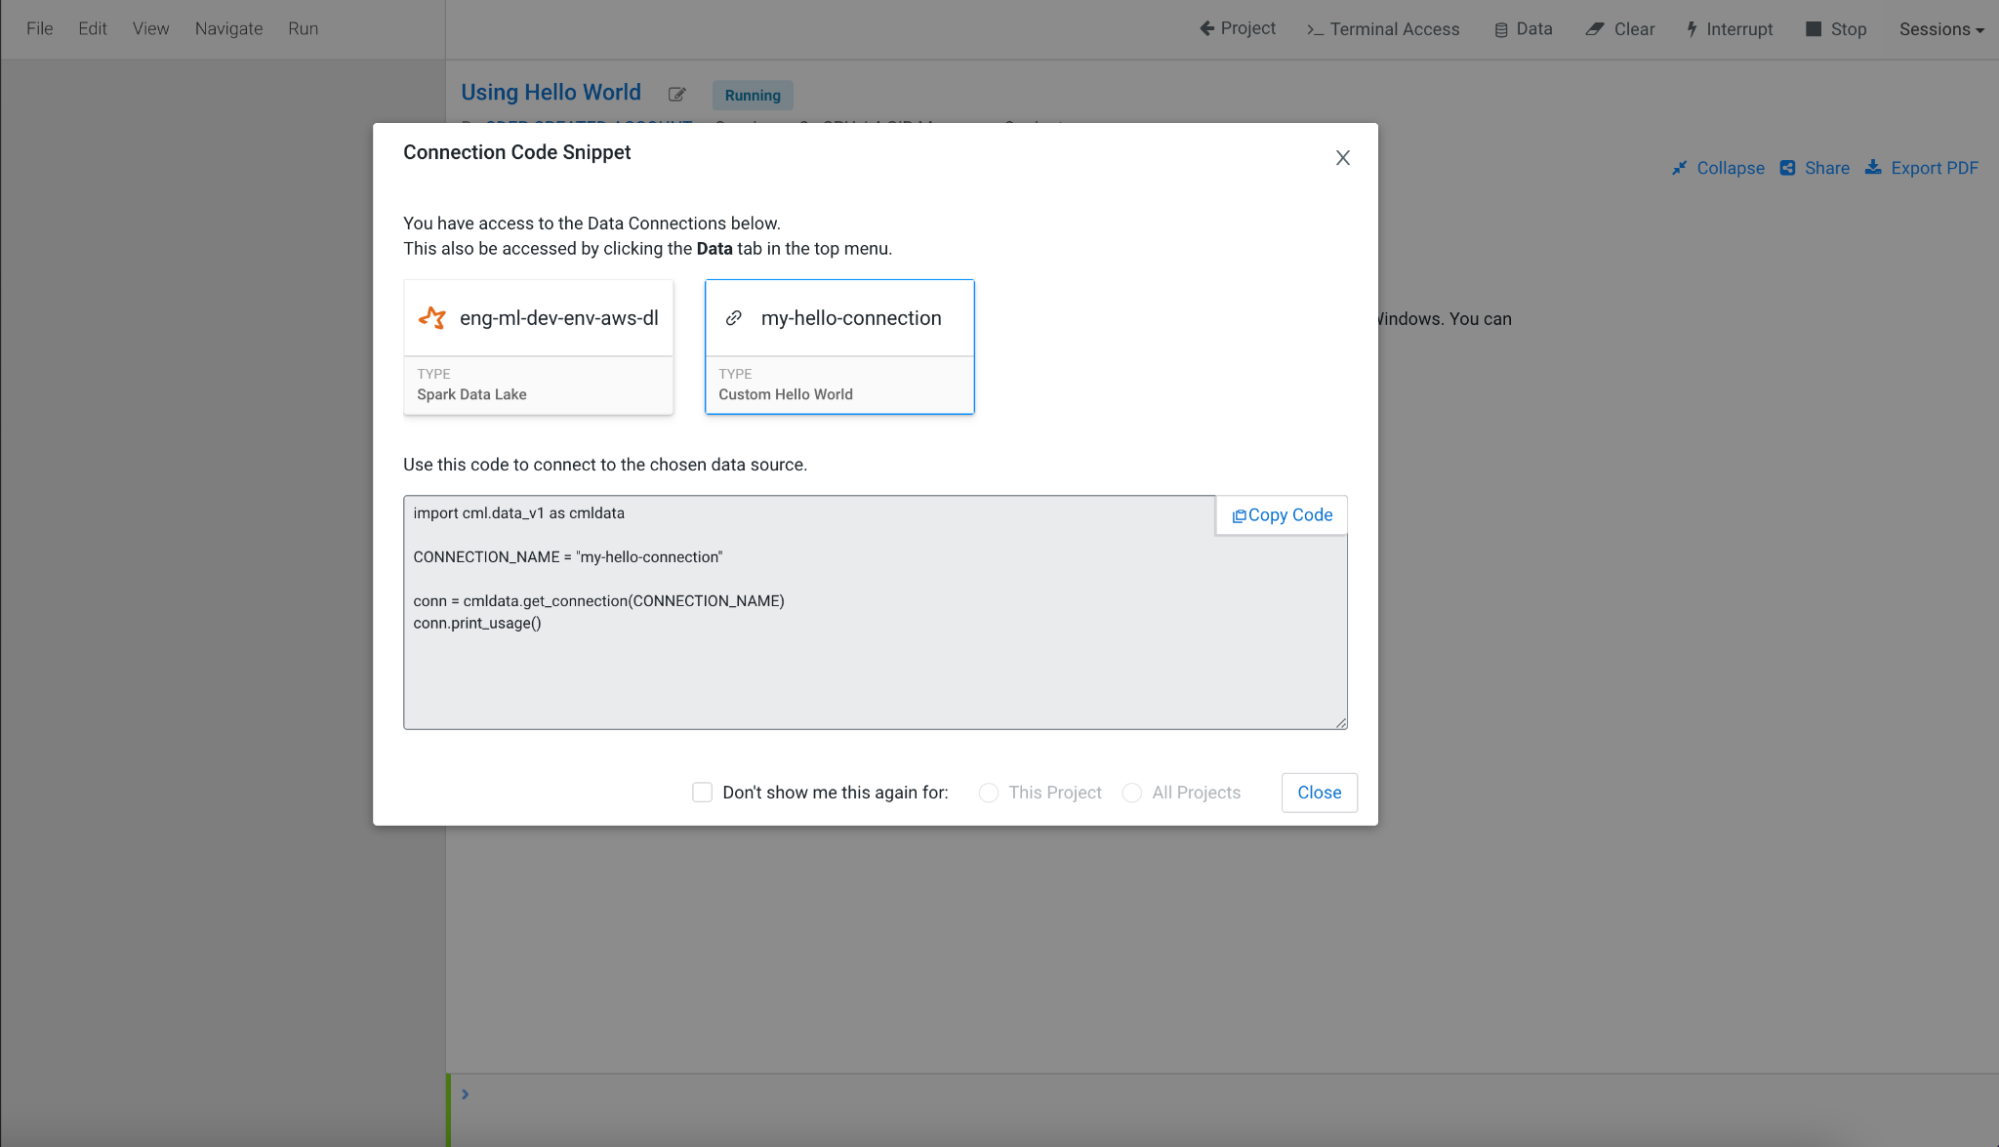Click the Close button in the dialog

(x=1318, y=792)
